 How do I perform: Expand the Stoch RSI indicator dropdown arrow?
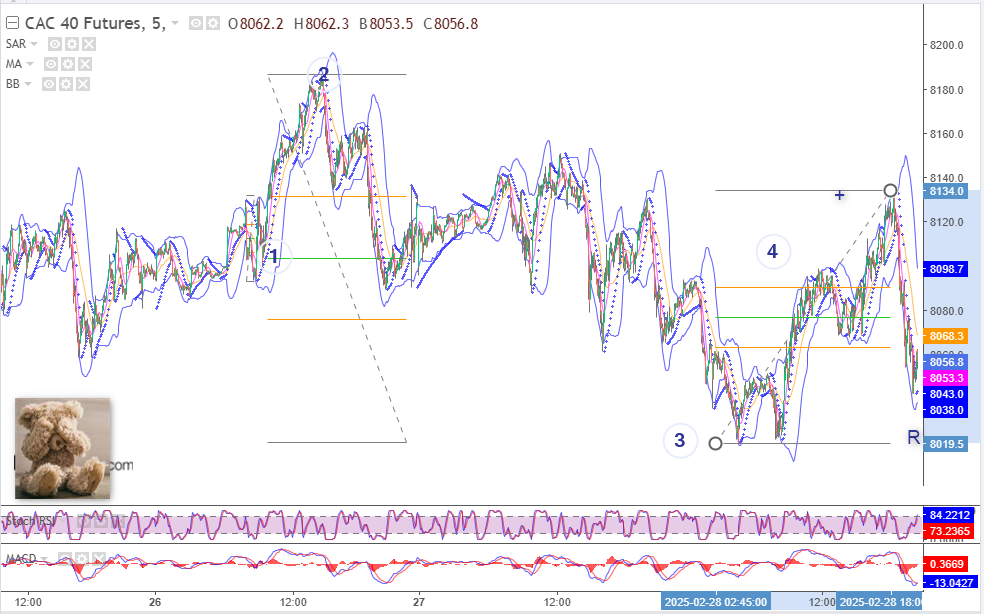click(64, 521)
